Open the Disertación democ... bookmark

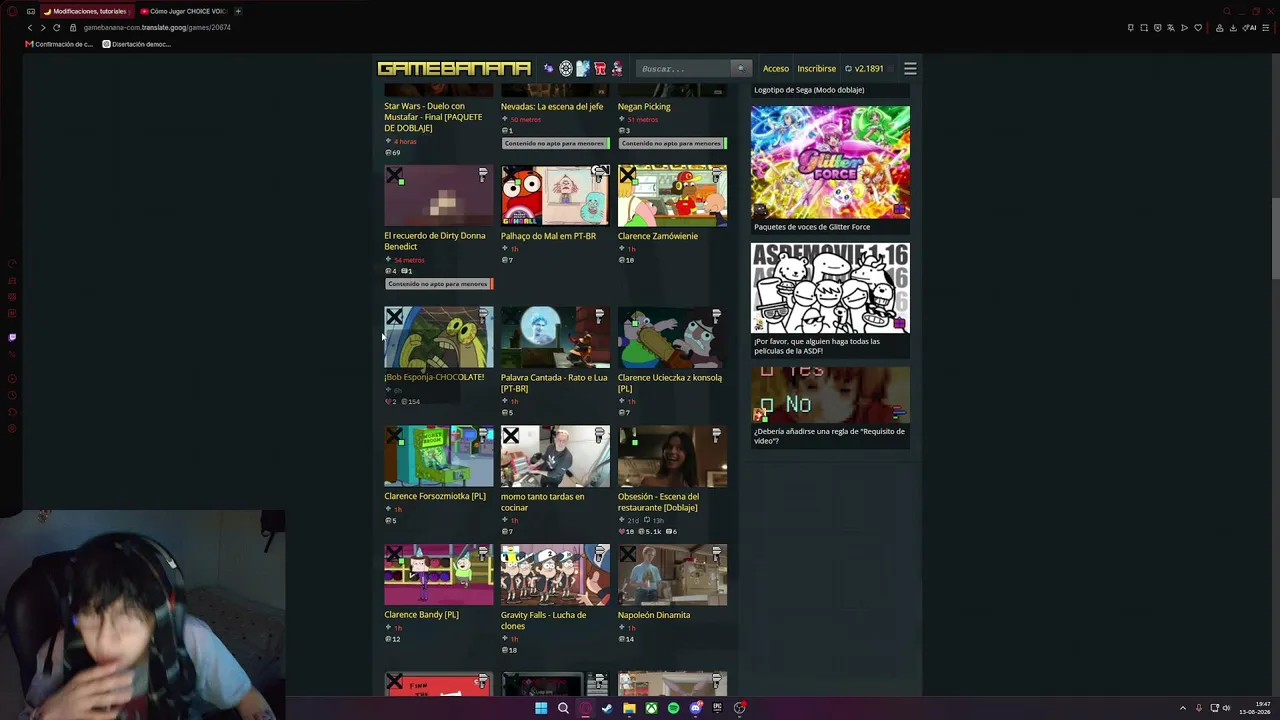(137, 44)
